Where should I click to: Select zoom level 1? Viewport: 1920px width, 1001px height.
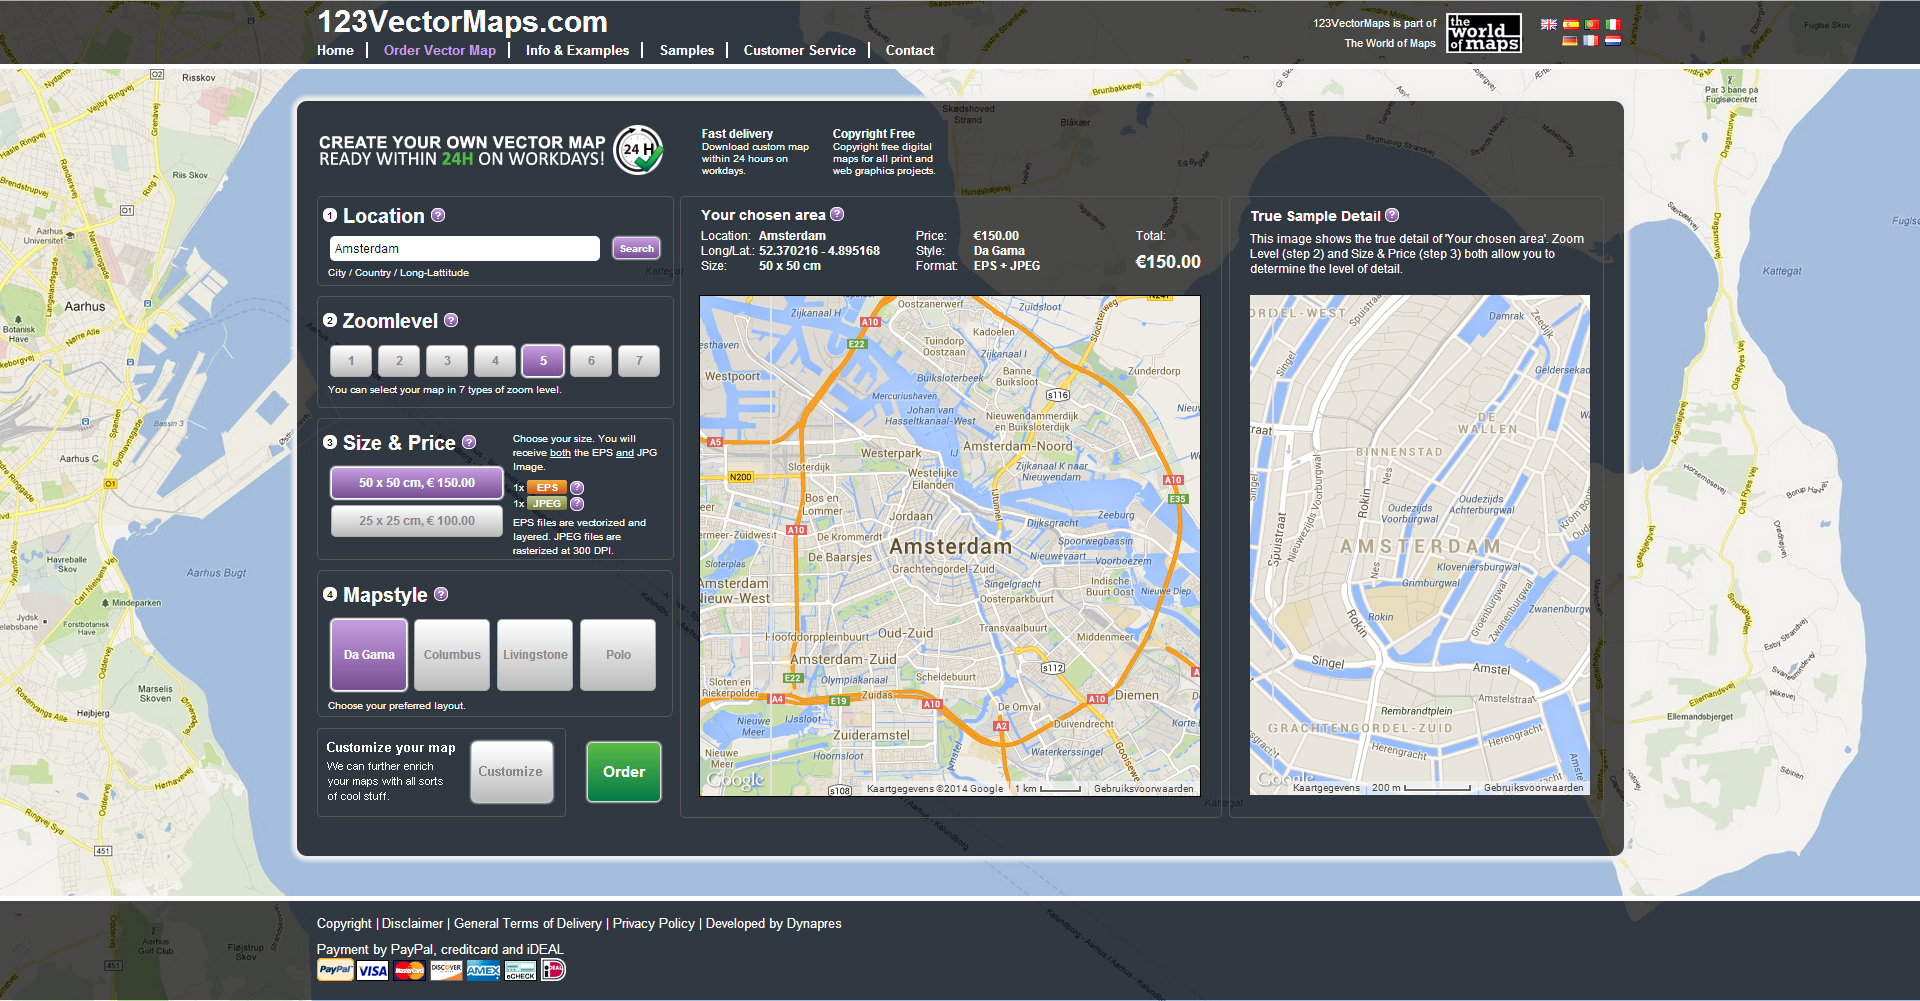point(351,361)
